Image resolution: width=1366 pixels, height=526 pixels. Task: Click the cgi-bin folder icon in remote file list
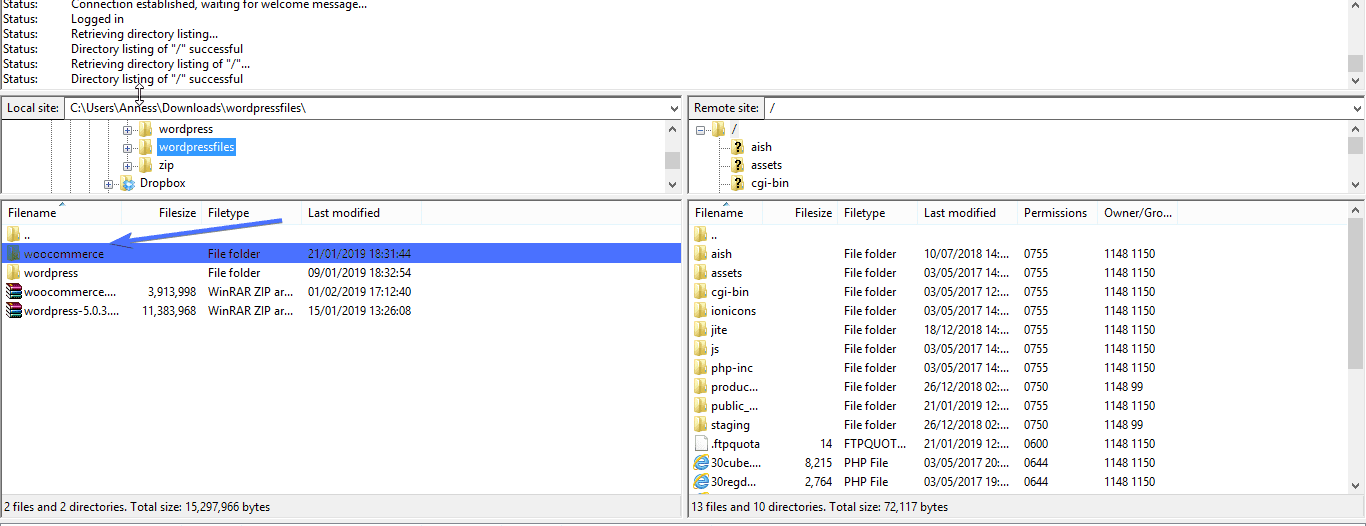click(701, 292)
